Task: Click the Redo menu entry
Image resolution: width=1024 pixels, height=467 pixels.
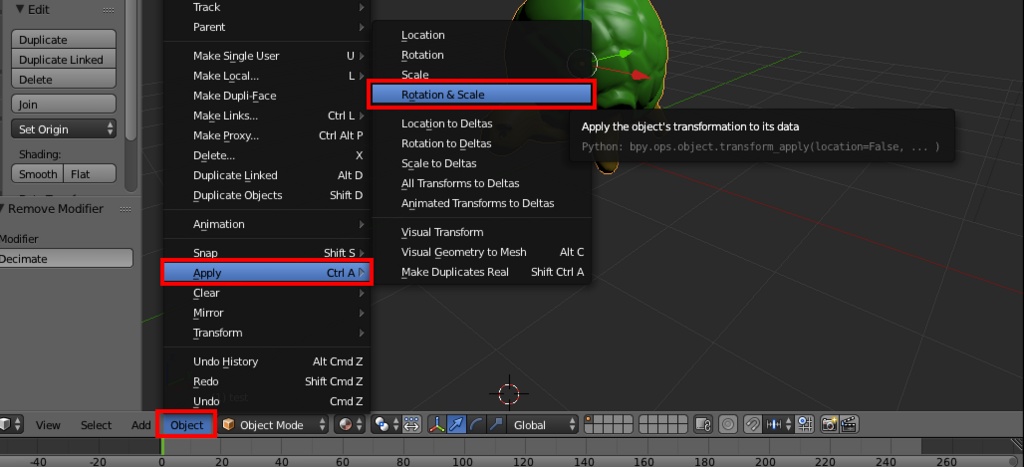Action: click(x=266, y=381)
